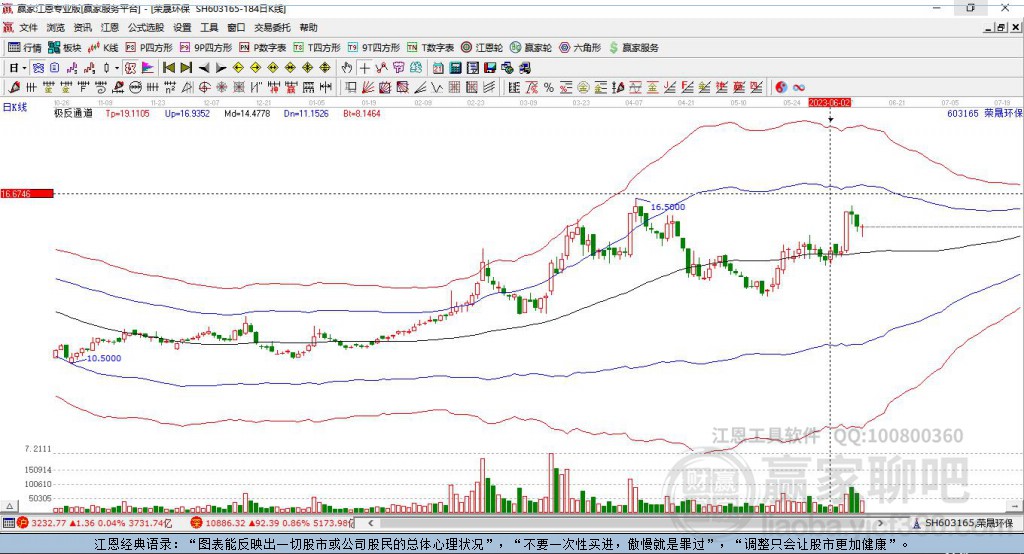Click the n² numeric tool icon
Screen dimensions: 1024x554
(170, 88)
